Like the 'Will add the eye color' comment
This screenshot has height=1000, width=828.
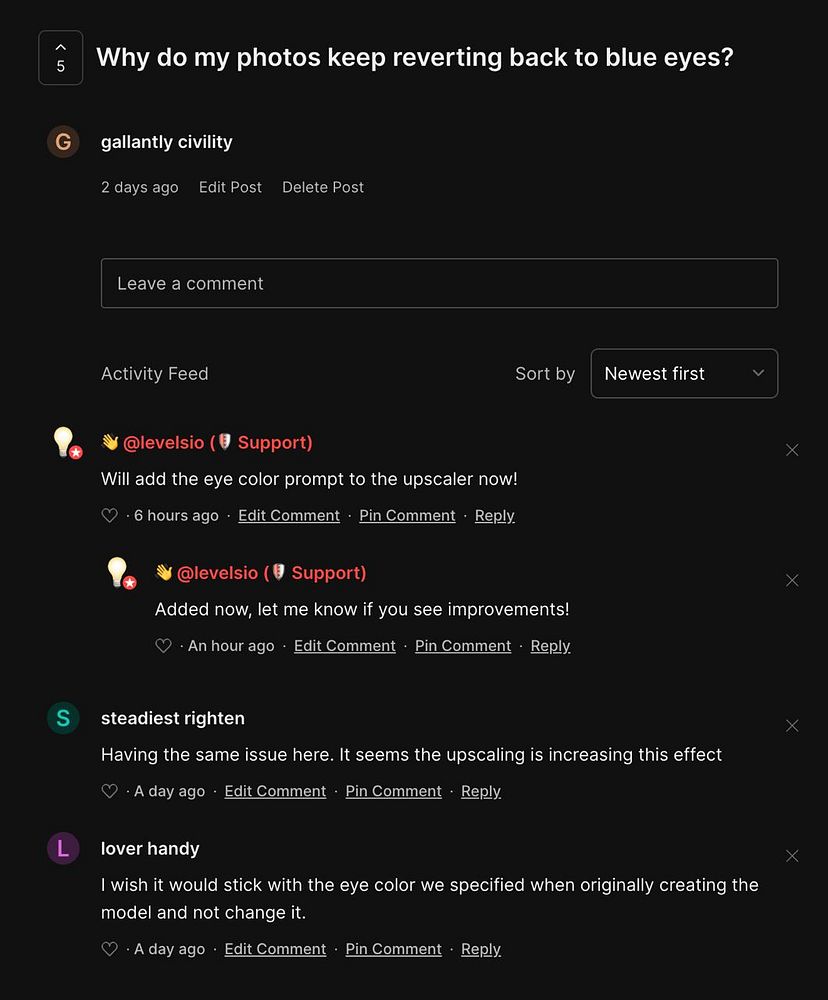[x=110, y=516]
